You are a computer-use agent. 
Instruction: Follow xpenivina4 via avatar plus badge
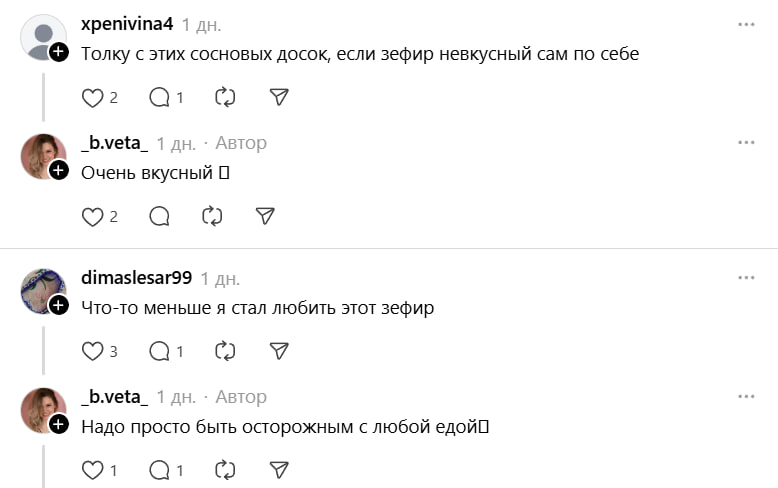[x=59, y=52]
